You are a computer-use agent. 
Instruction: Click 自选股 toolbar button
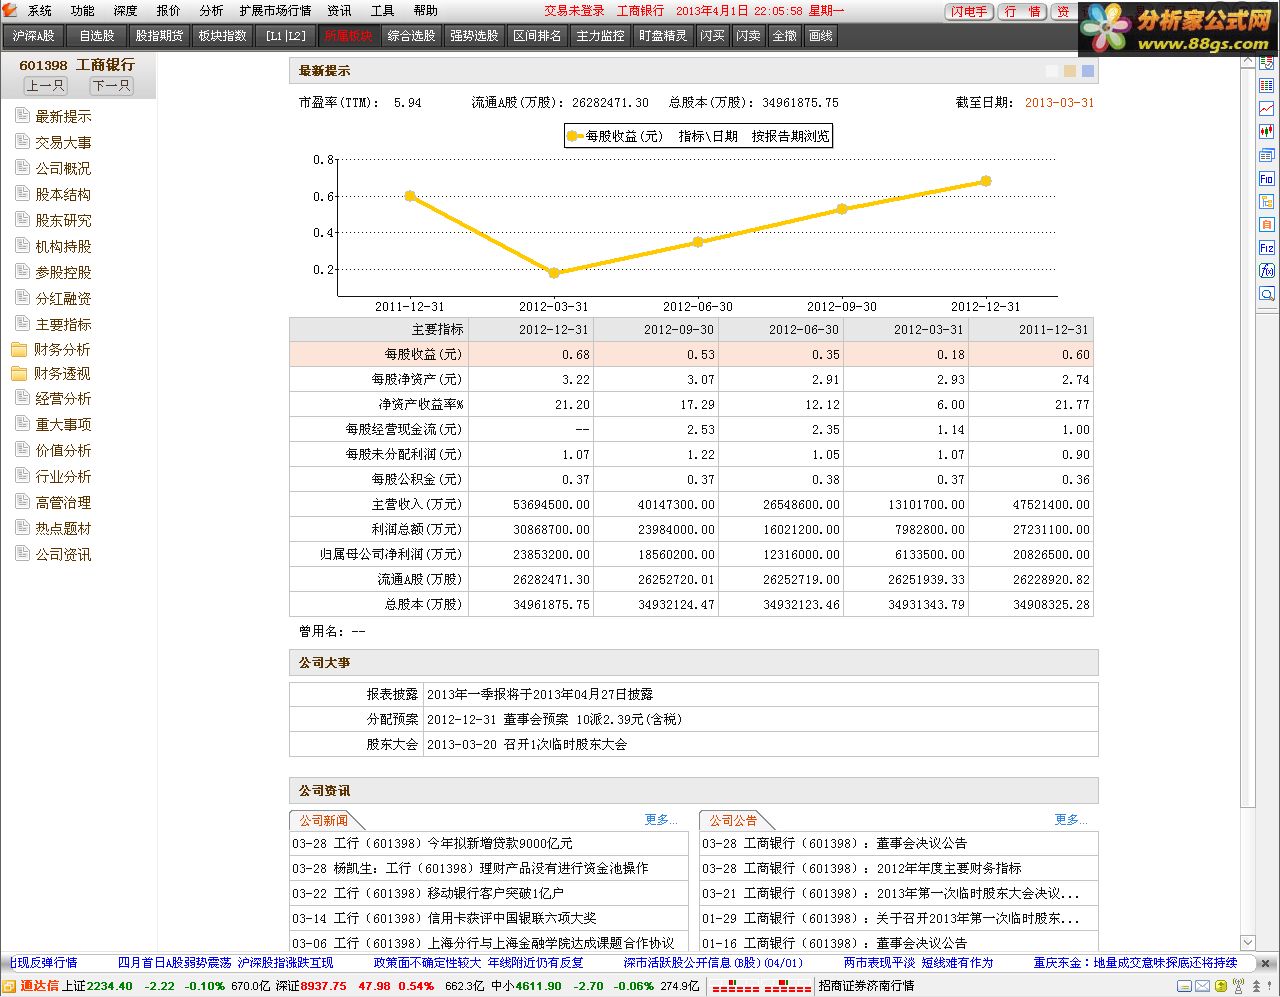coord(97,36)
